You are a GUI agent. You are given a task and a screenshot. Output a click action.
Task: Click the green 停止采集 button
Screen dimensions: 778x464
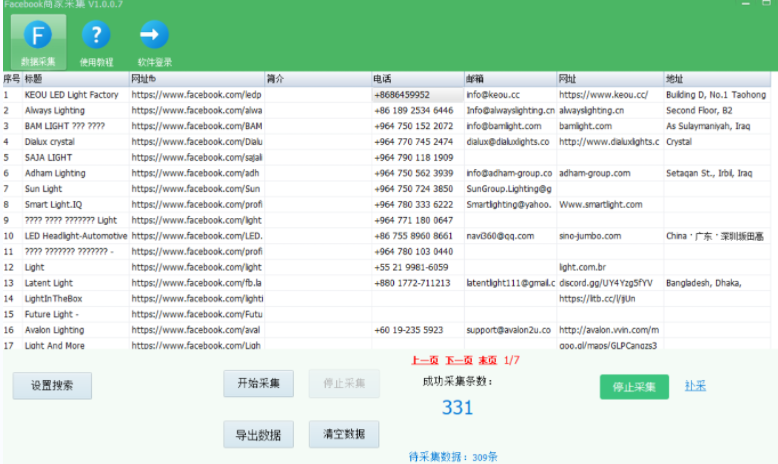click(634, 387)
